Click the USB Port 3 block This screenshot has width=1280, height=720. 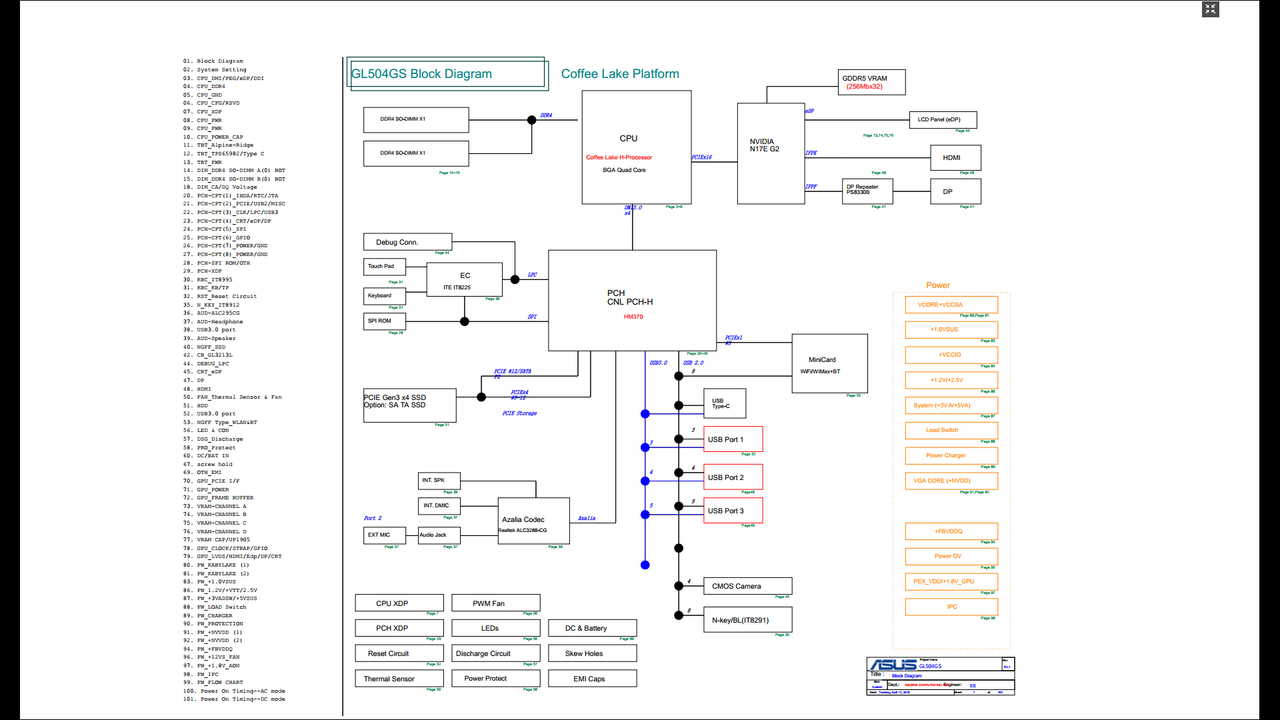point(733,510)
